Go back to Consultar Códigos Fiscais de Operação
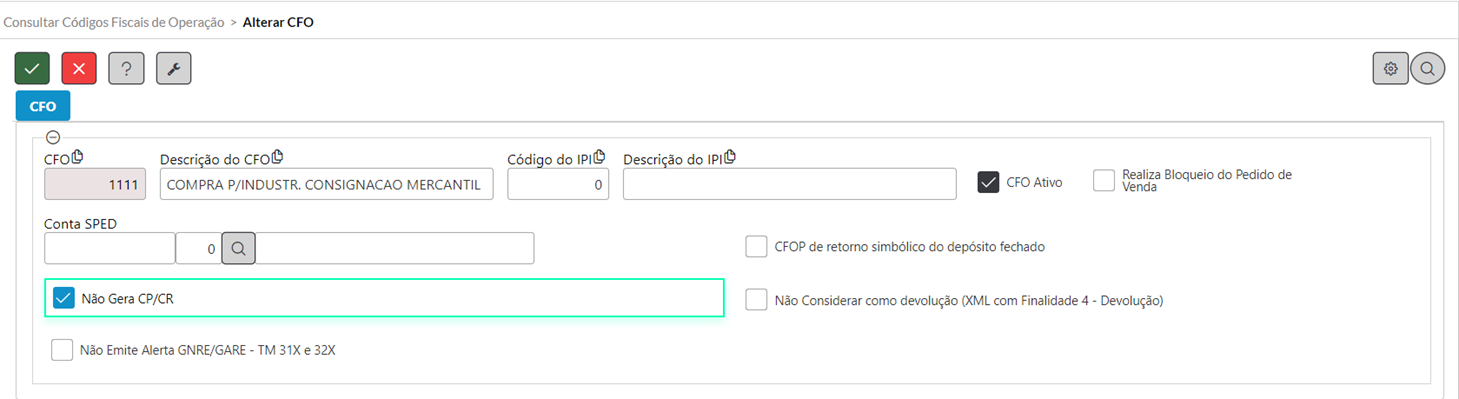The image size is (1459, 399). 114,21
